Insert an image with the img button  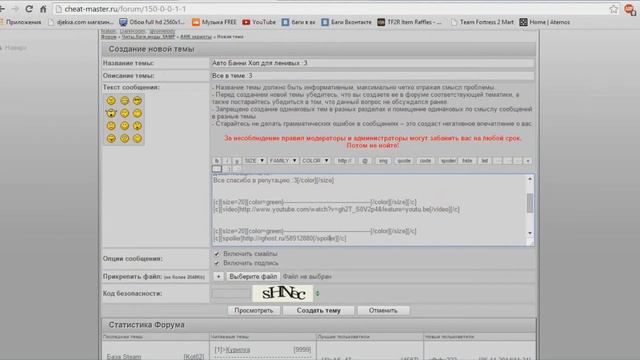383,161
